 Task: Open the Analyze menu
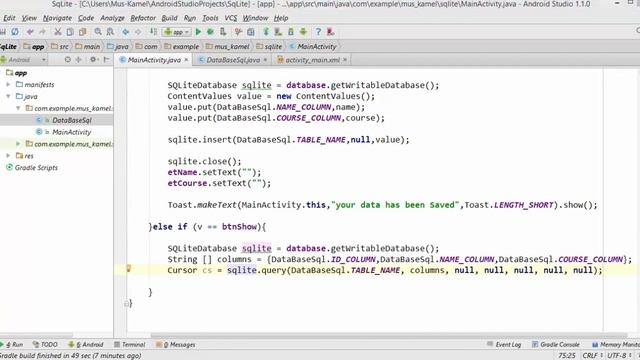click(x=112, y=18)
